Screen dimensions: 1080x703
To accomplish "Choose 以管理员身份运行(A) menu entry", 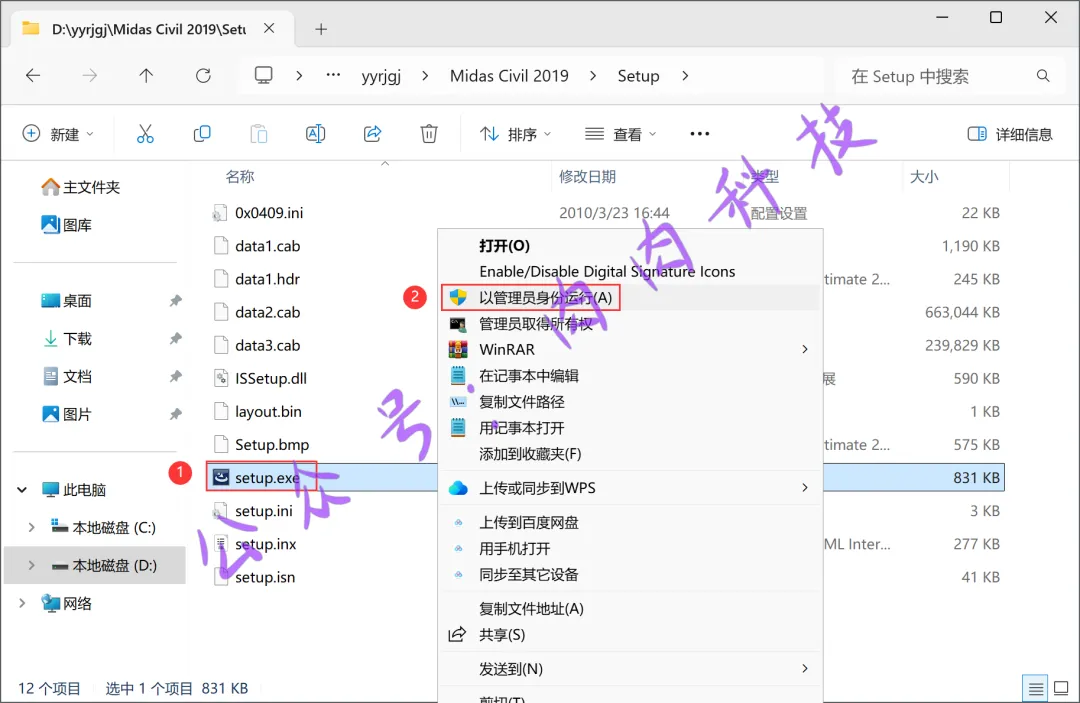I will [x=630, y=297].
